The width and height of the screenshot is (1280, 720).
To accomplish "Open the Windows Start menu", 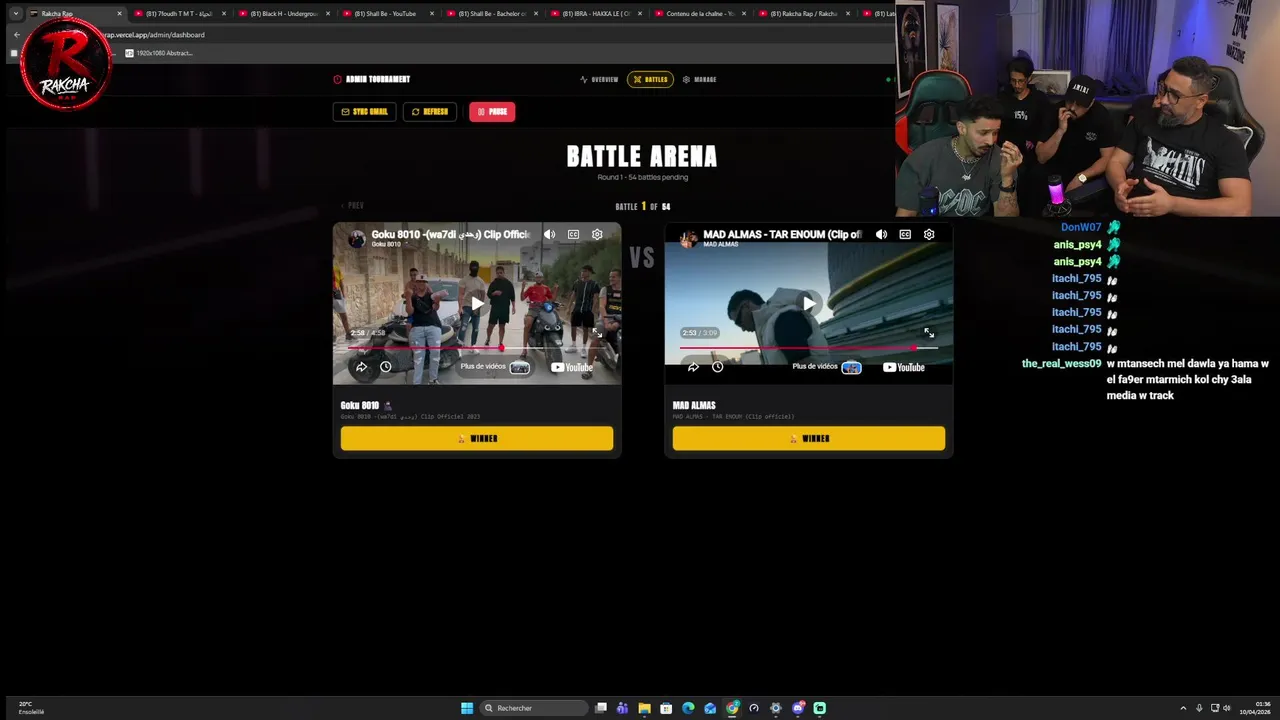I will (467, 708).
